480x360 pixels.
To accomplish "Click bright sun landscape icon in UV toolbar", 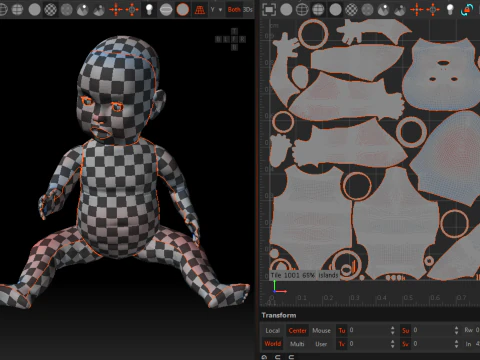I will coord(384,10).
